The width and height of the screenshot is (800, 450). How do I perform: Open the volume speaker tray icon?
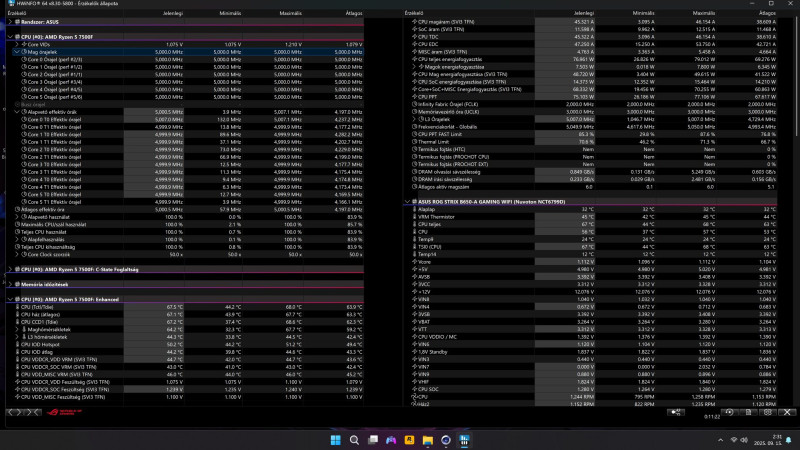pyautogui.click(x=744, y=440)
